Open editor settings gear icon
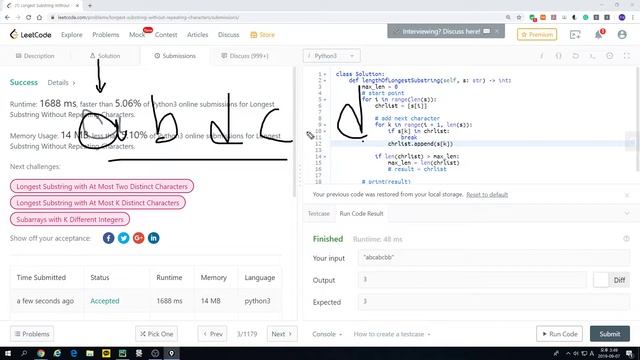This screenshot has width=640, height=360. pyautogui.click(x=609, y=56)
